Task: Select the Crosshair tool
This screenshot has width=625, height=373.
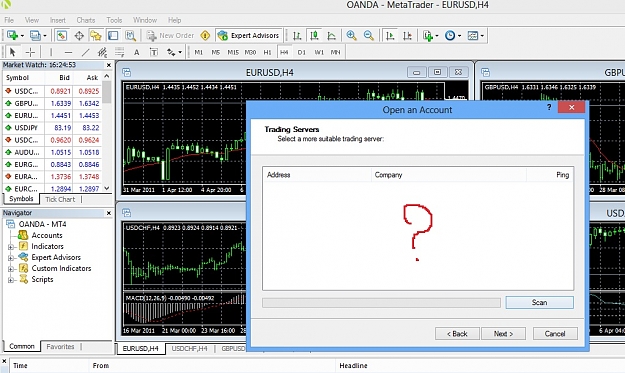Action: point(30,52)
